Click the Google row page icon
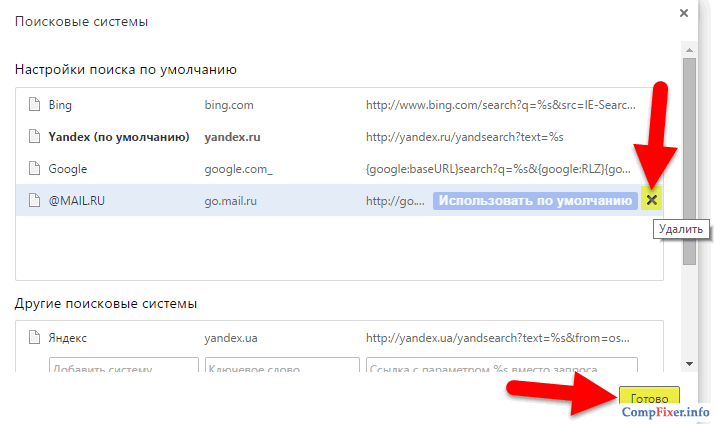The height and width of the screenshot is (424, 716). click(34, 168)
